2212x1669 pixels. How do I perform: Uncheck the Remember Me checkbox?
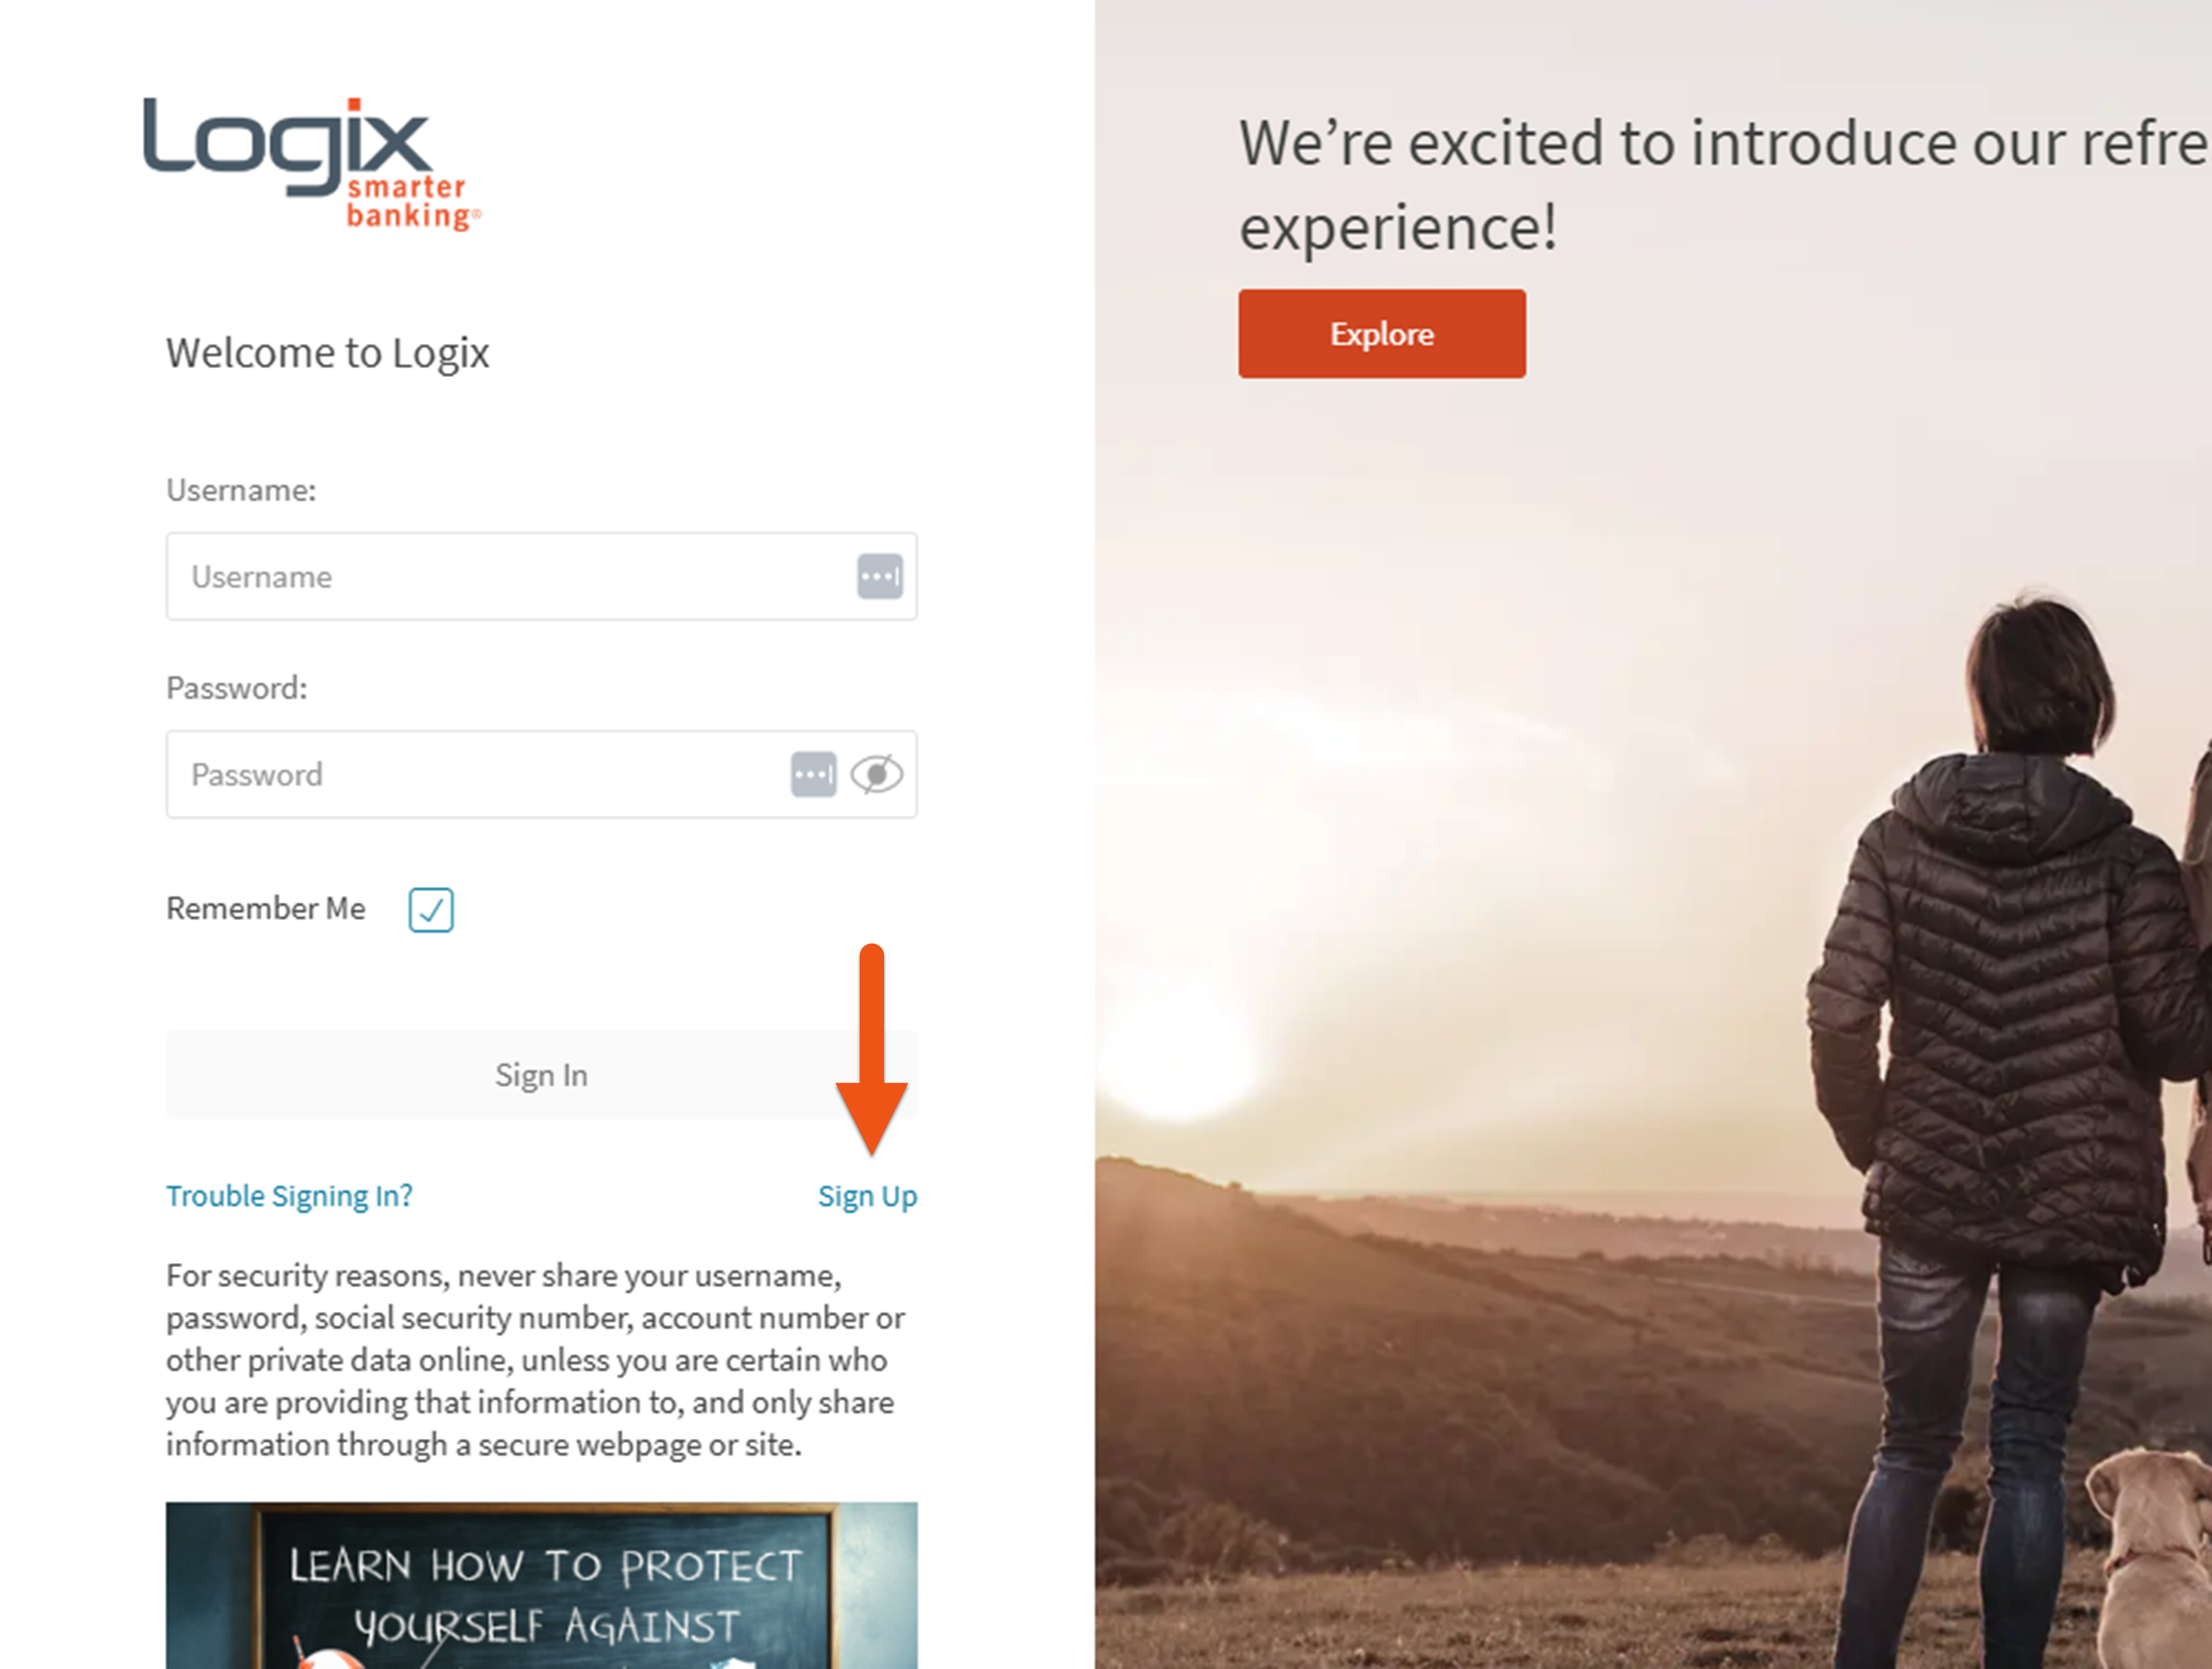[431, 910]
